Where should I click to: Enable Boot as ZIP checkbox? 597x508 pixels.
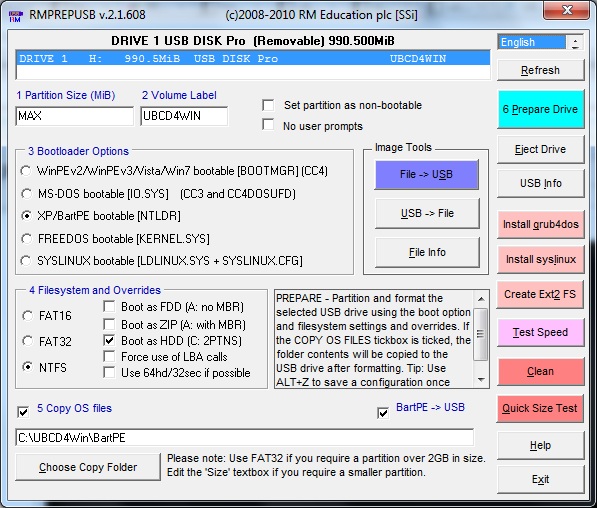[109, 324]
